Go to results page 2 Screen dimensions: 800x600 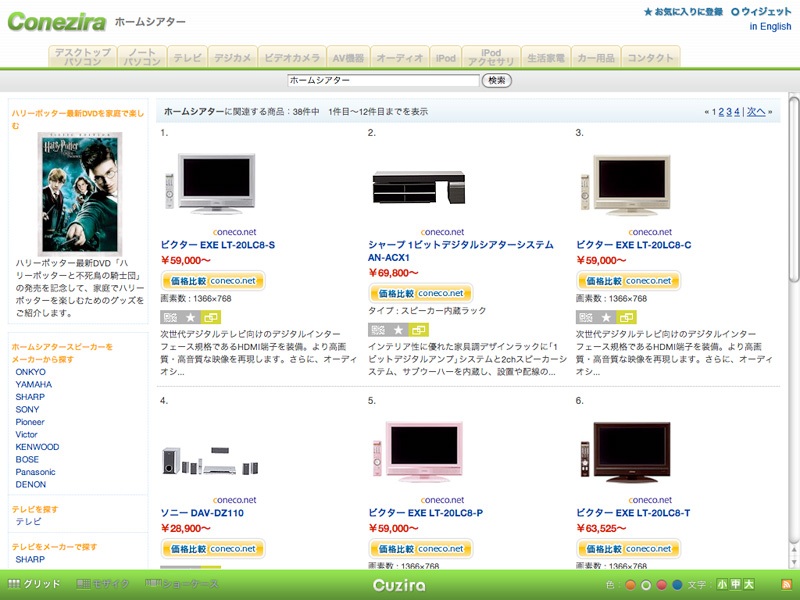click(721, 112)
